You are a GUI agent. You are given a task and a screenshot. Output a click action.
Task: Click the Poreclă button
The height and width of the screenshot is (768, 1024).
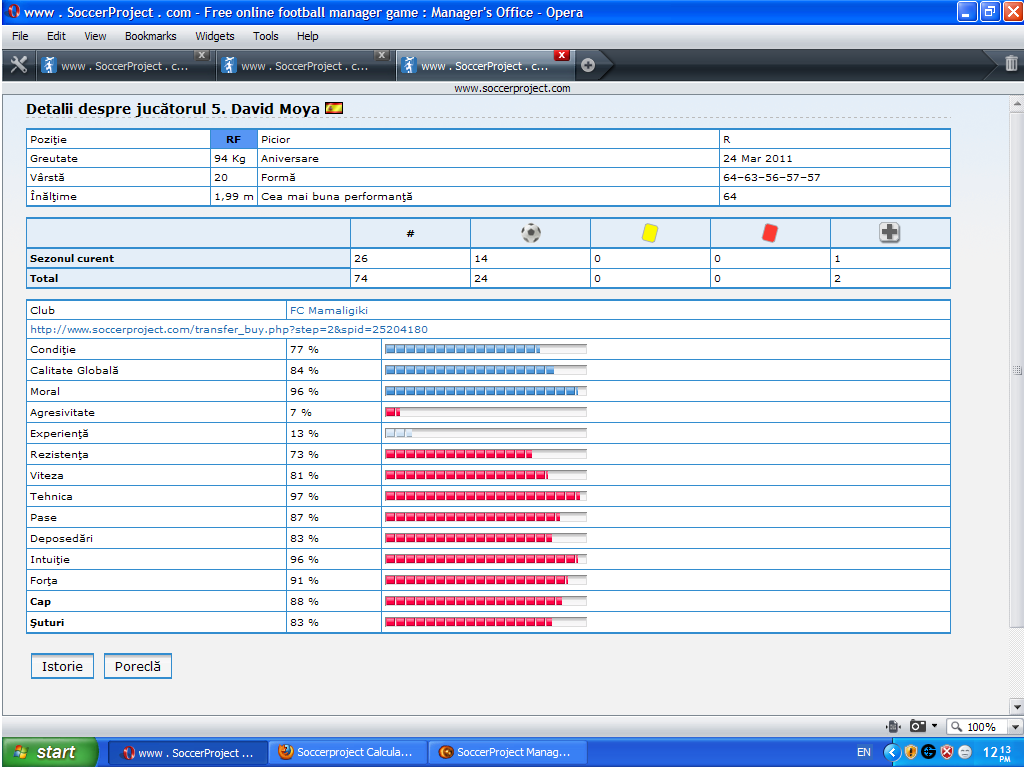click(138, 666)
